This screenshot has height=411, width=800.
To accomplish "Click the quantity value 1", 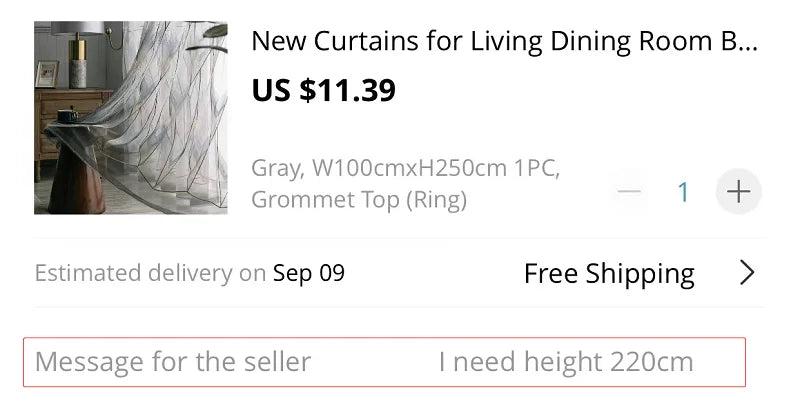I will pos(684,192).
